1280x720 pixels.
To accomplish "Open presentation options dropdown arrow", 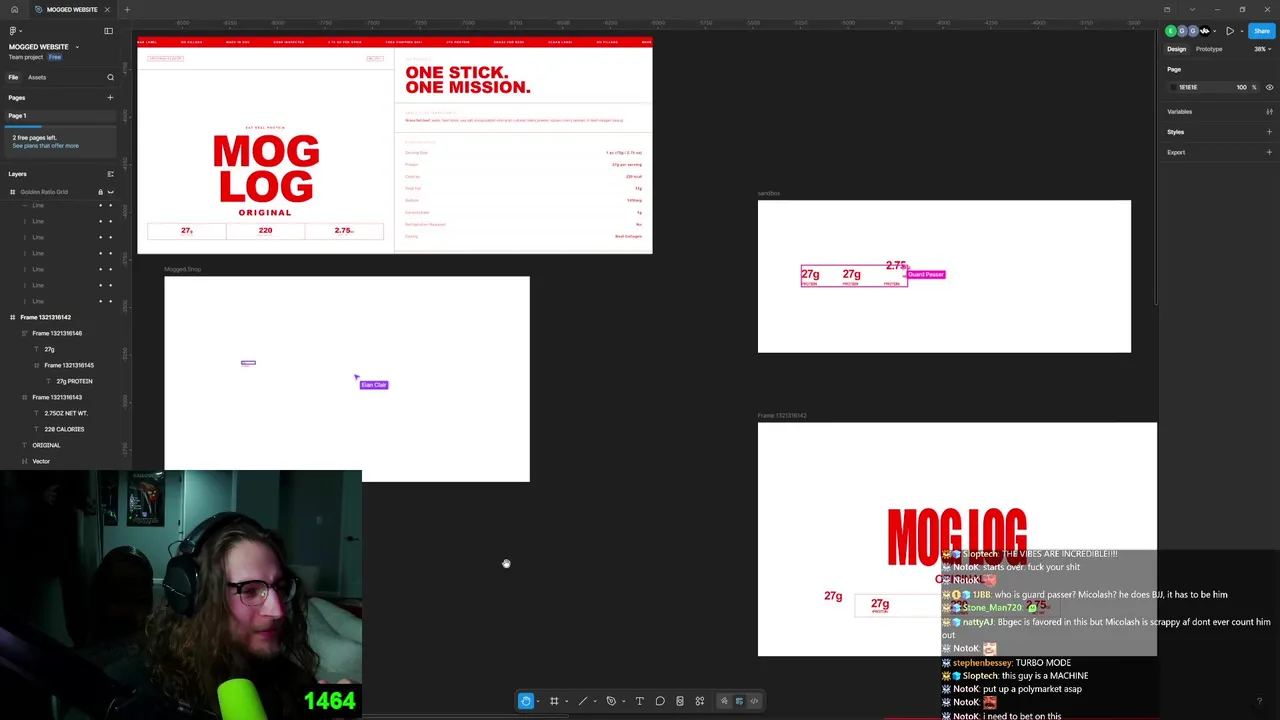I will 1241,31.
